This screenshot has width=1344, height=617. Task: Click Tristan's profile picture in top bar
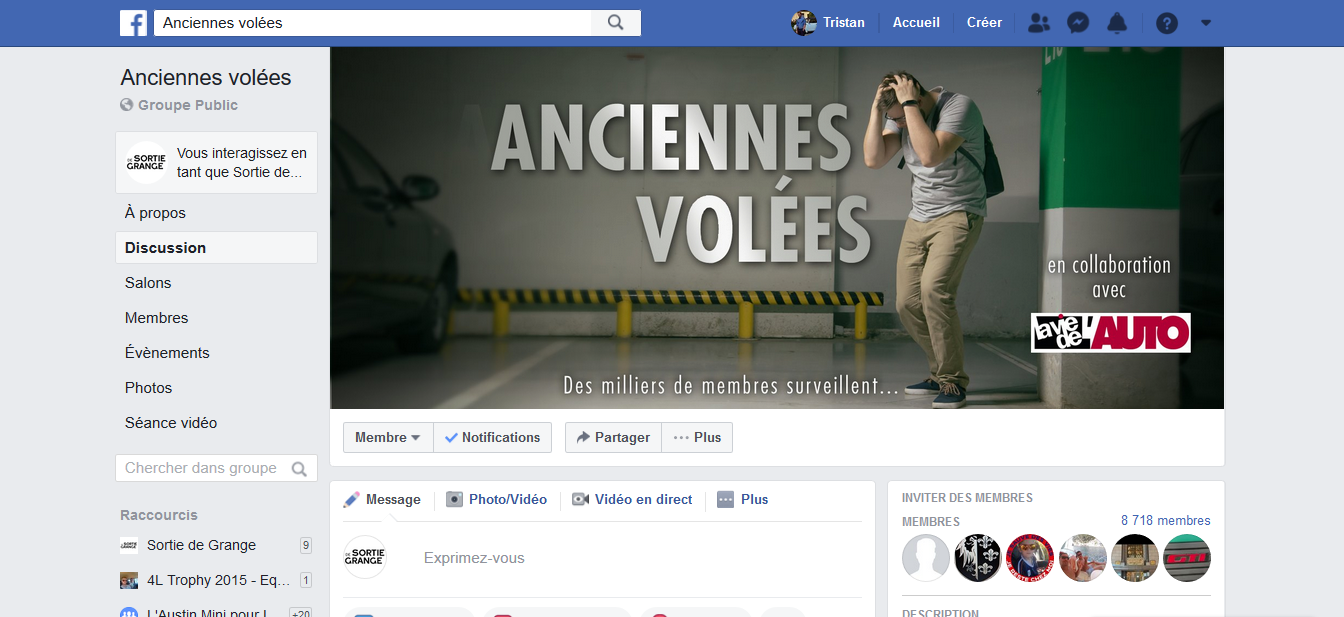tap(804, 23)
